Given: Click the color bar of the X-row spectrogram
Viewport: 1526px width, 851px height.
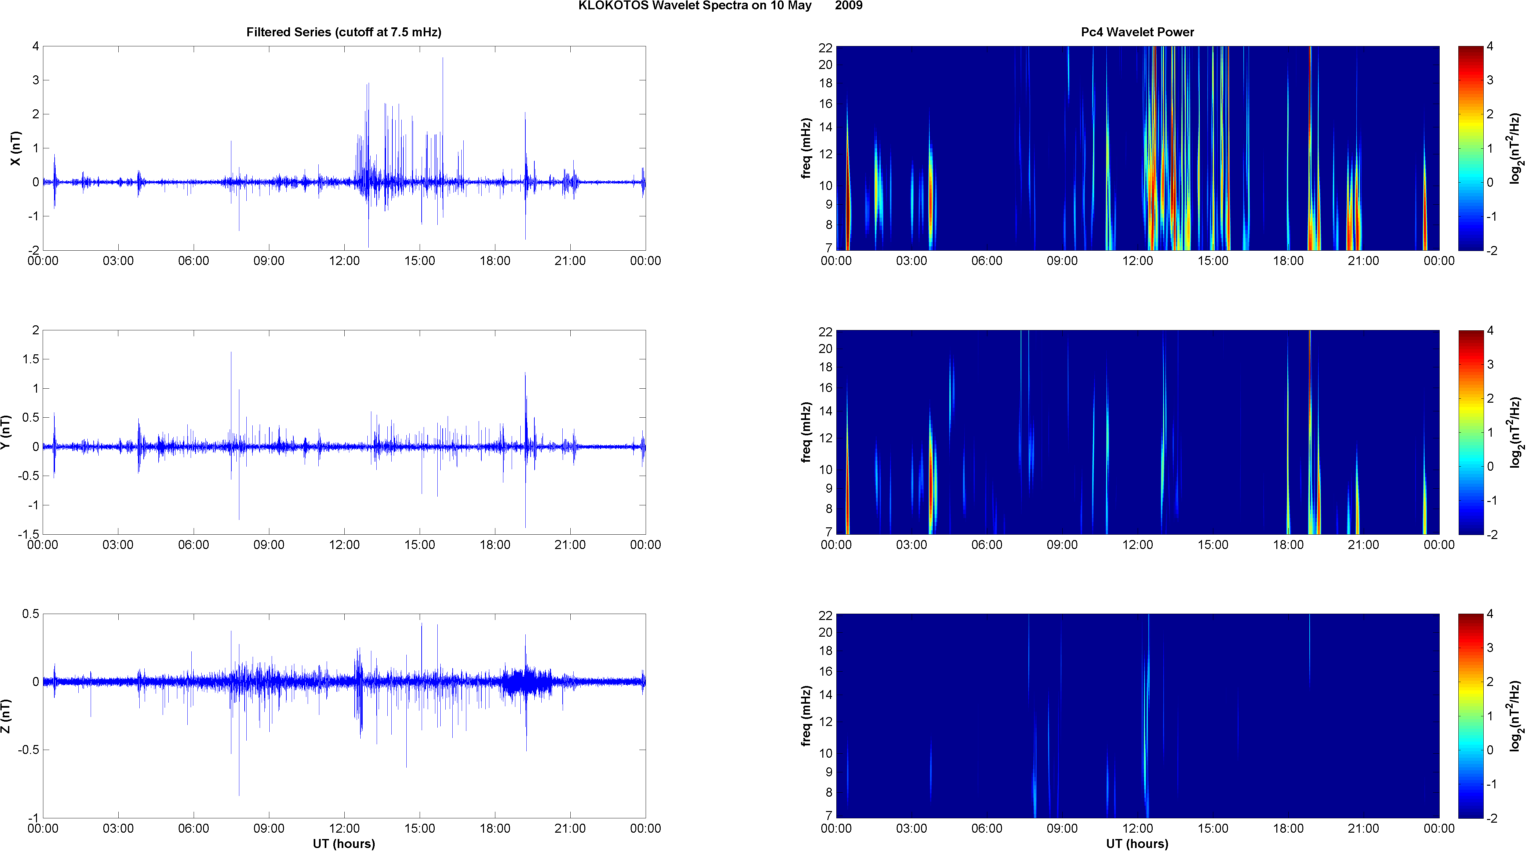Looking at the screenshot, I should (1470, 148).
